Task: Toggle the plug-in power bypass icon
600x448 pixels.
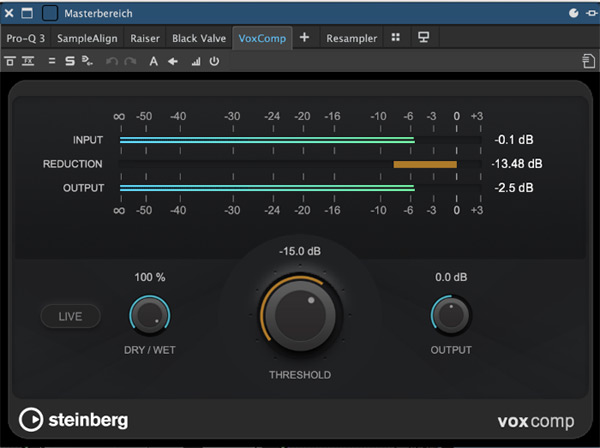Action: click(x=214, y=61)
